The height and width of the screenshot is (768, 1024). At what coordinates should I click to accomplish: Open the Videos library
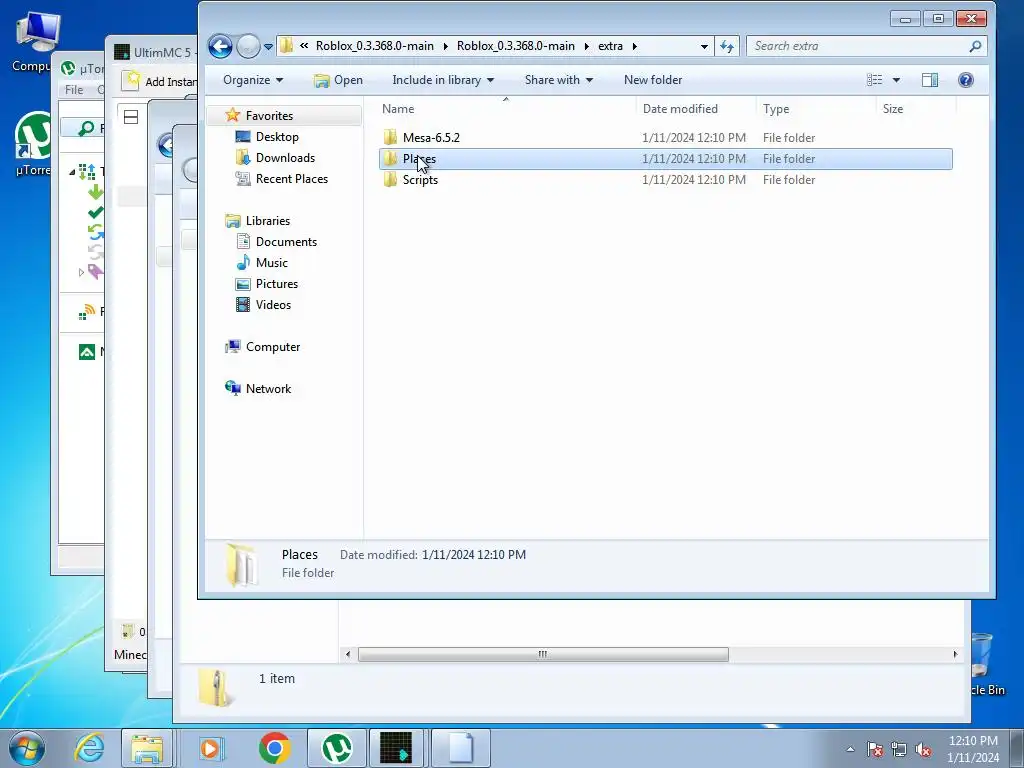[273, 304]
